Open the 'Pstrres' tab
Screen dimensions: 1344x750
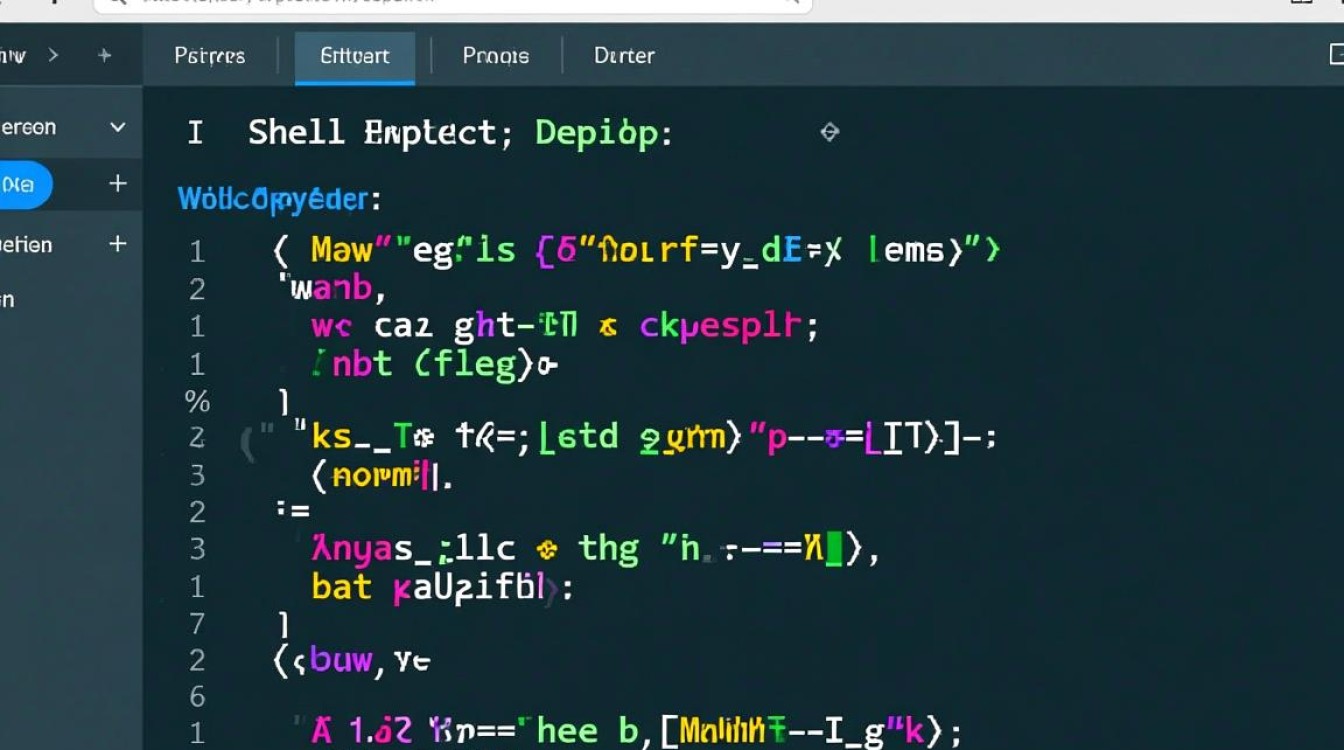pyautogui.click(x=210, y=56)
